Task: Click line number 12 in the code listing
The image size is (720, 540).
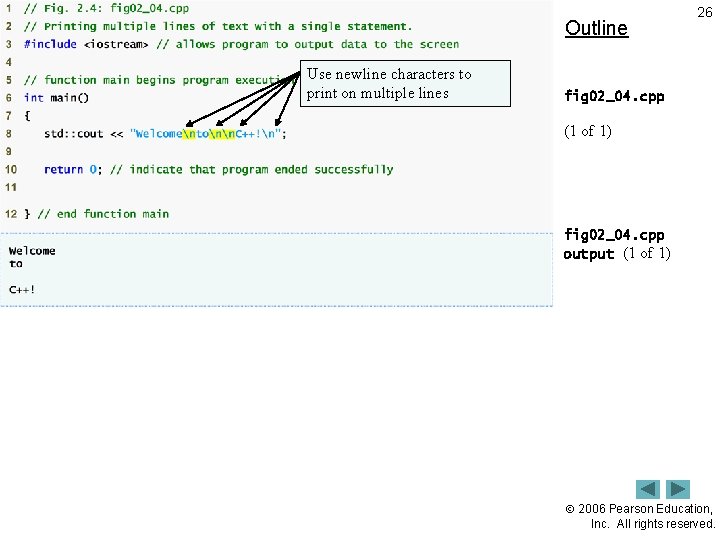Action: [11, 214]
